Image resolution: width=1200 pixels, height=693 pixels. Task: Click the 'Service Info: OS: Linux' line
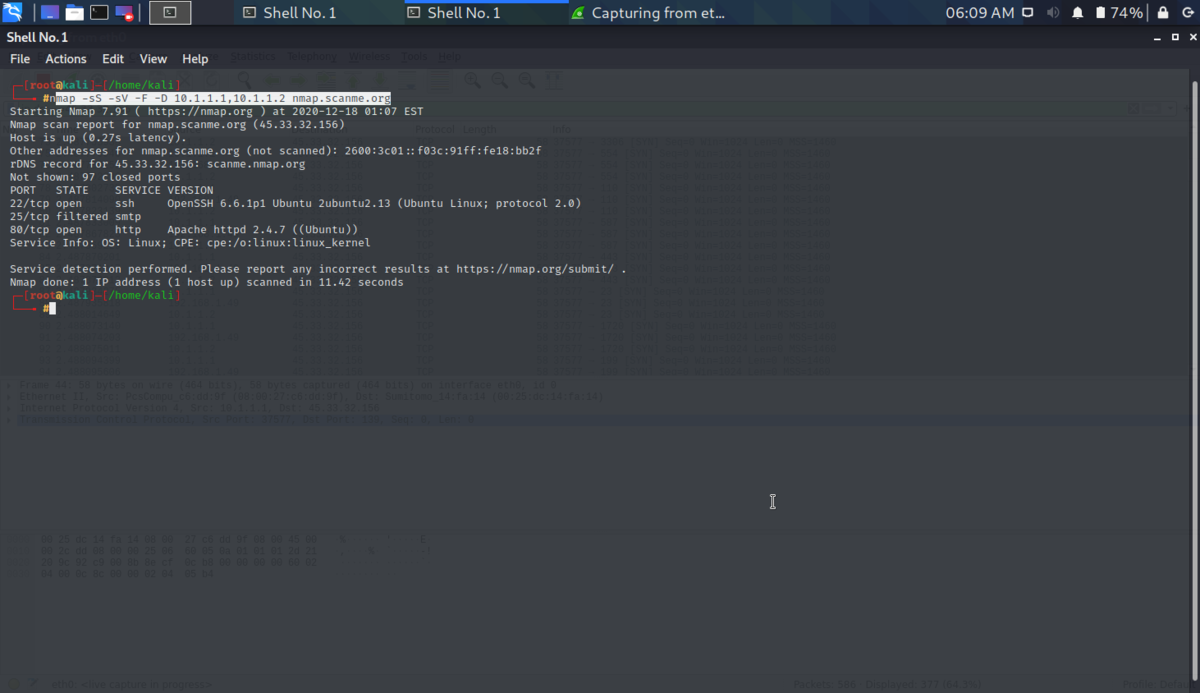190,242
